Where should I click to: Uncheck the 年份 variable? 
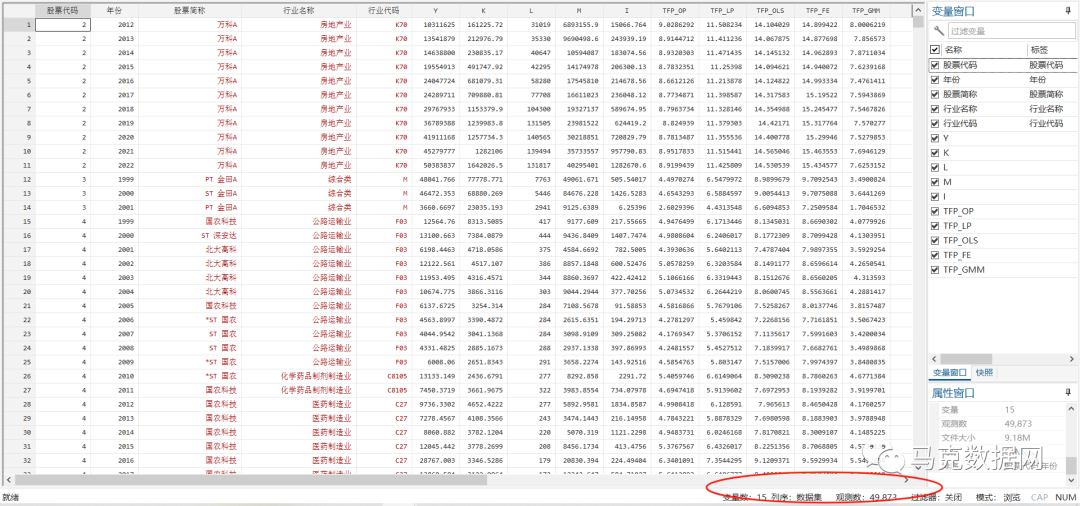click(935, 80)
